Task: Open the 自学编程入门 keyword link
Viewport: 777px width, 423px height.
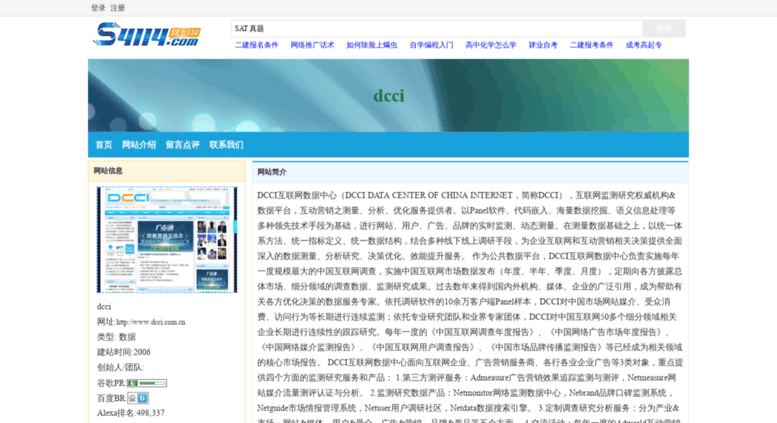Action: pos(431,45)
